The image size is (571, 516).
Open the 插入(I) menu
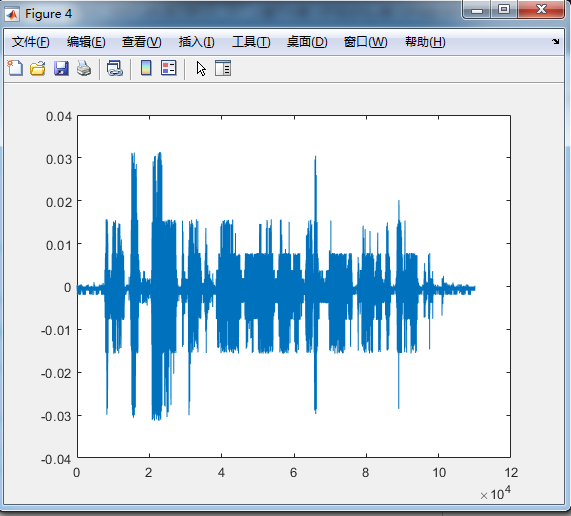197,42
